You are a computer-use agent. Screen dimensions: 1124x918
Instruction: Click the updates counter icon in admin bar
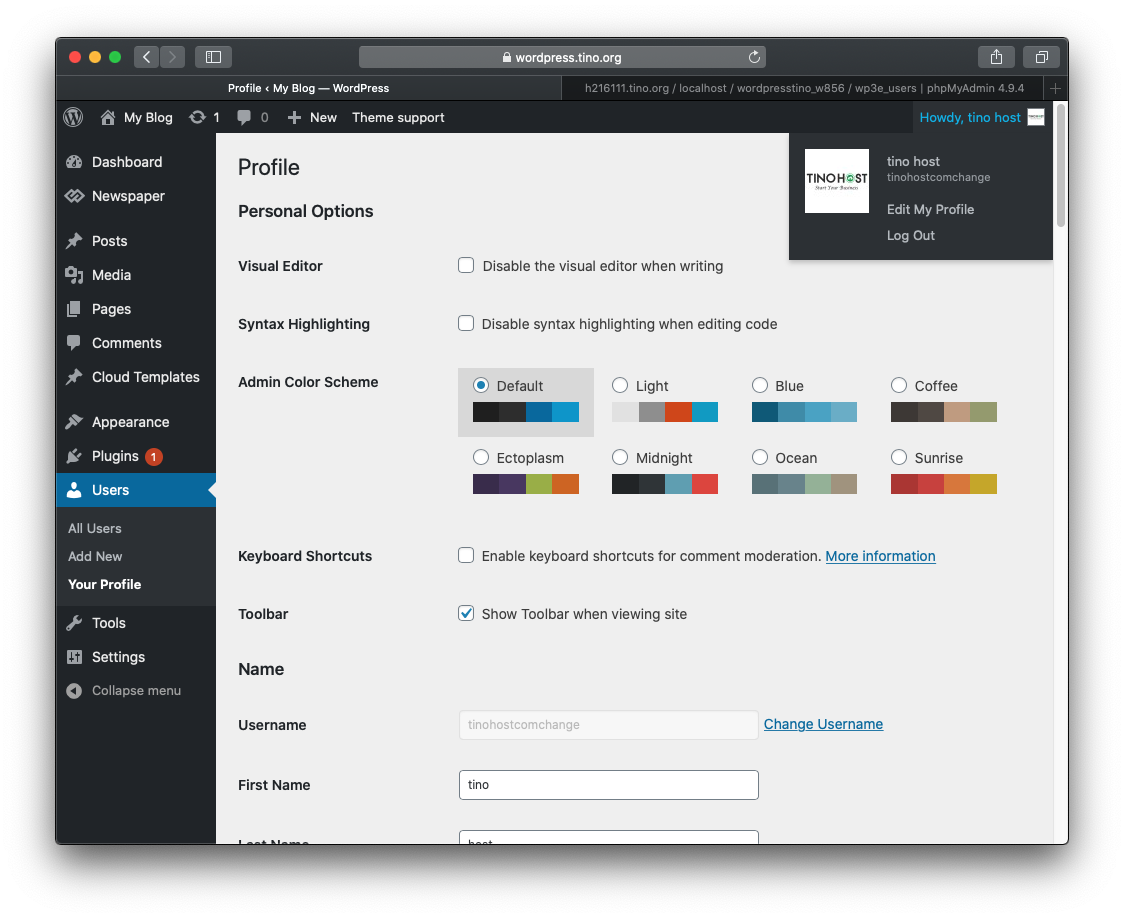pyautogui.click(x=200, y=117)
